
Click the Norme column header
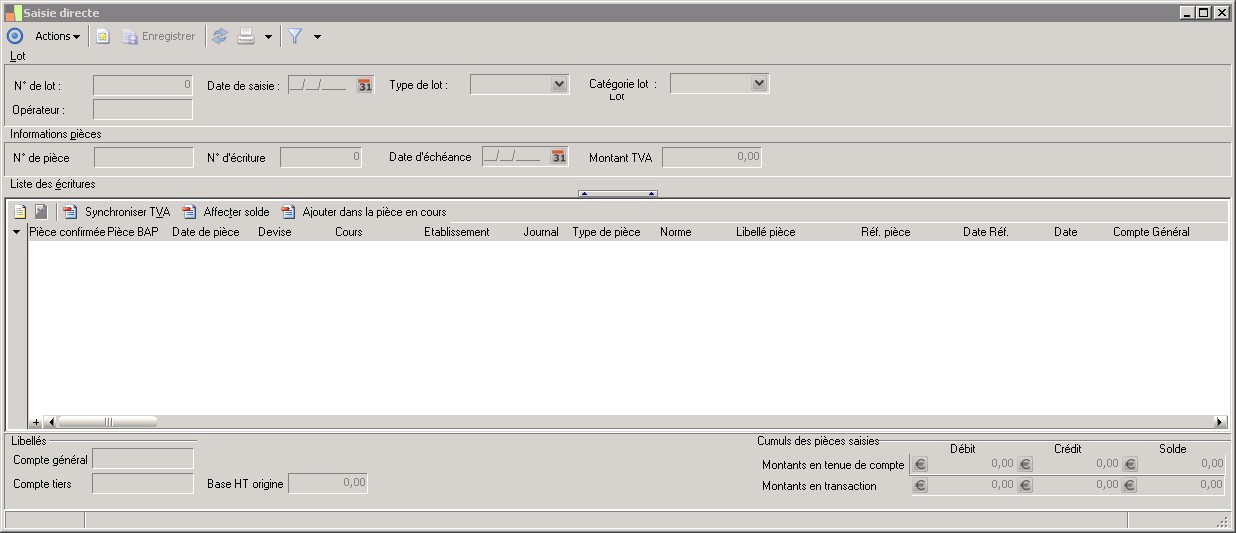pos(676,232)
